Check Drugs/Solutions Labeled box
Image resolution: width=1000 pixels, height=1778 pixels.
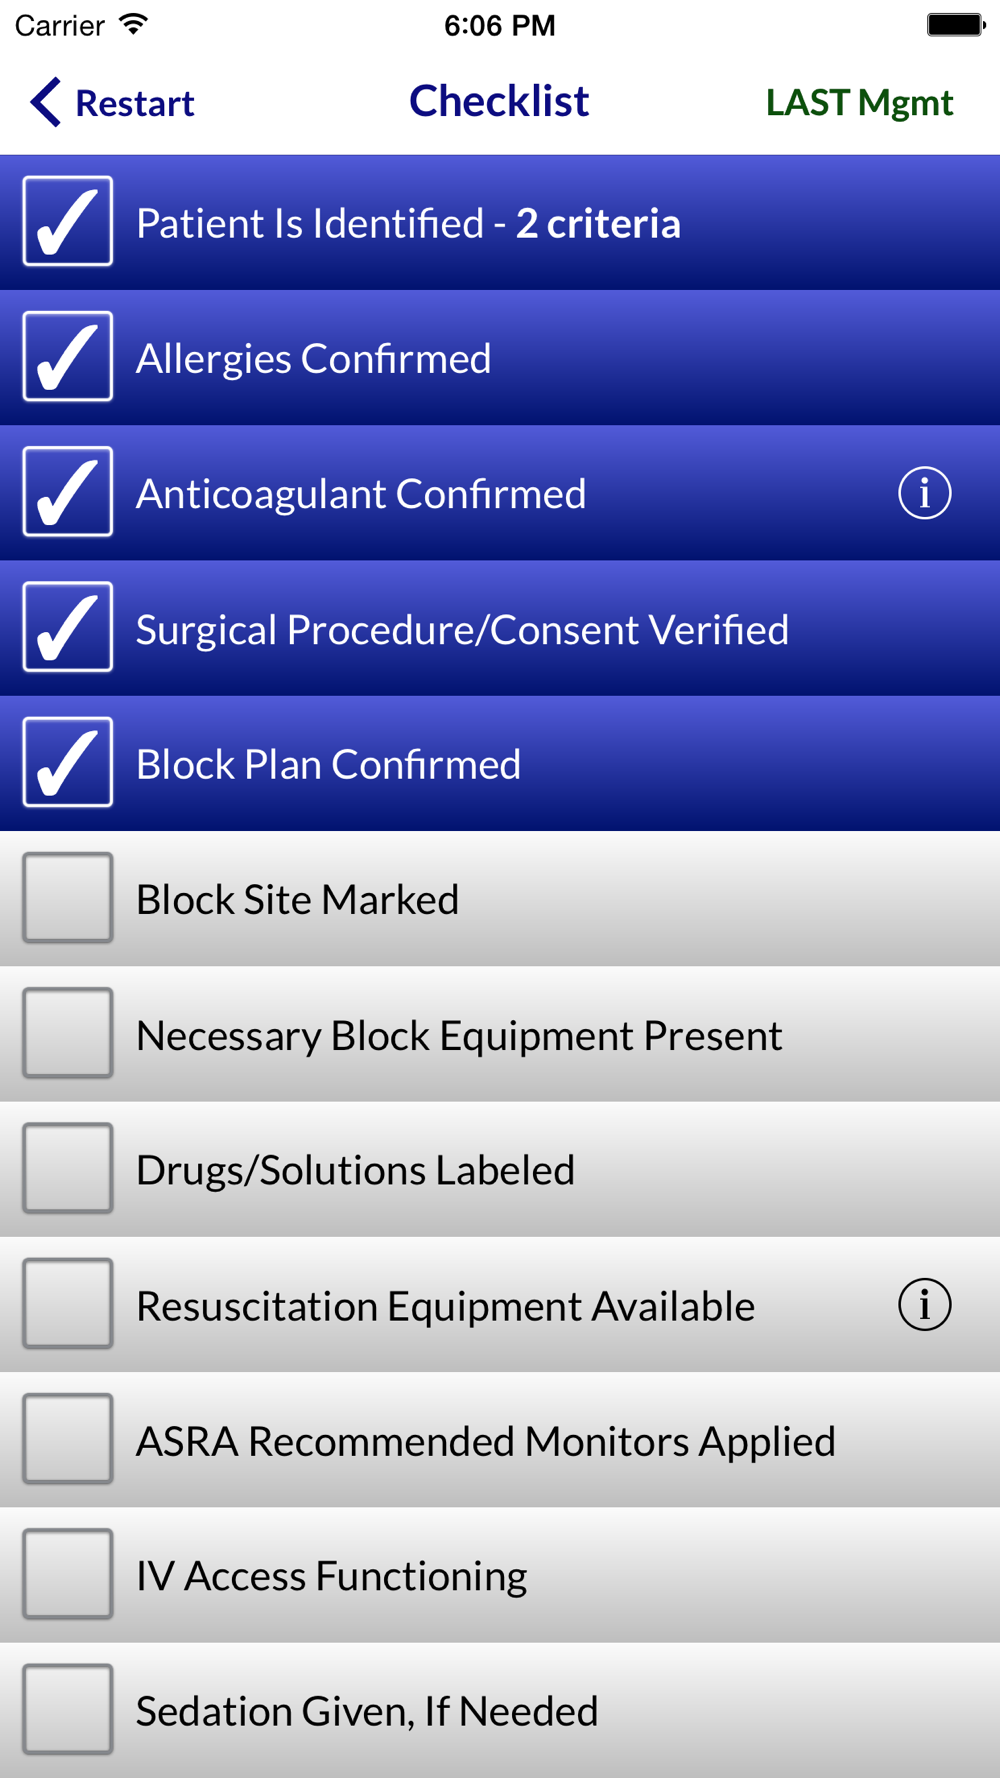point(68,1168)
